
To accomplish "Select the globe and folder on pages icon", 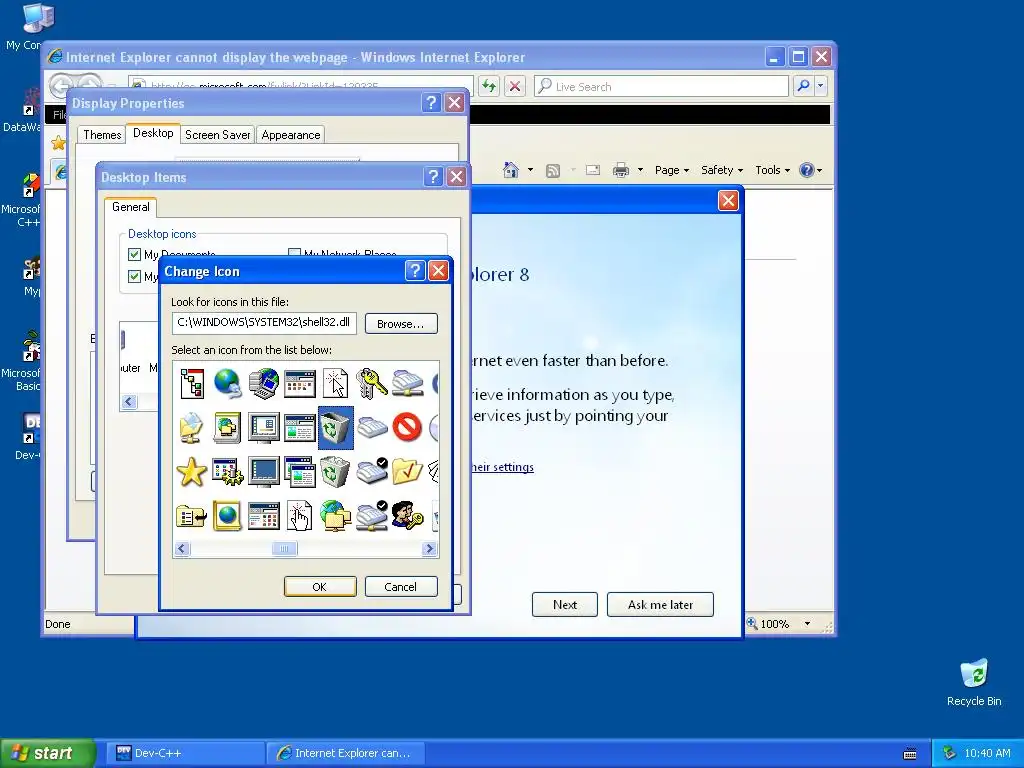I will (x=227, y=428).
